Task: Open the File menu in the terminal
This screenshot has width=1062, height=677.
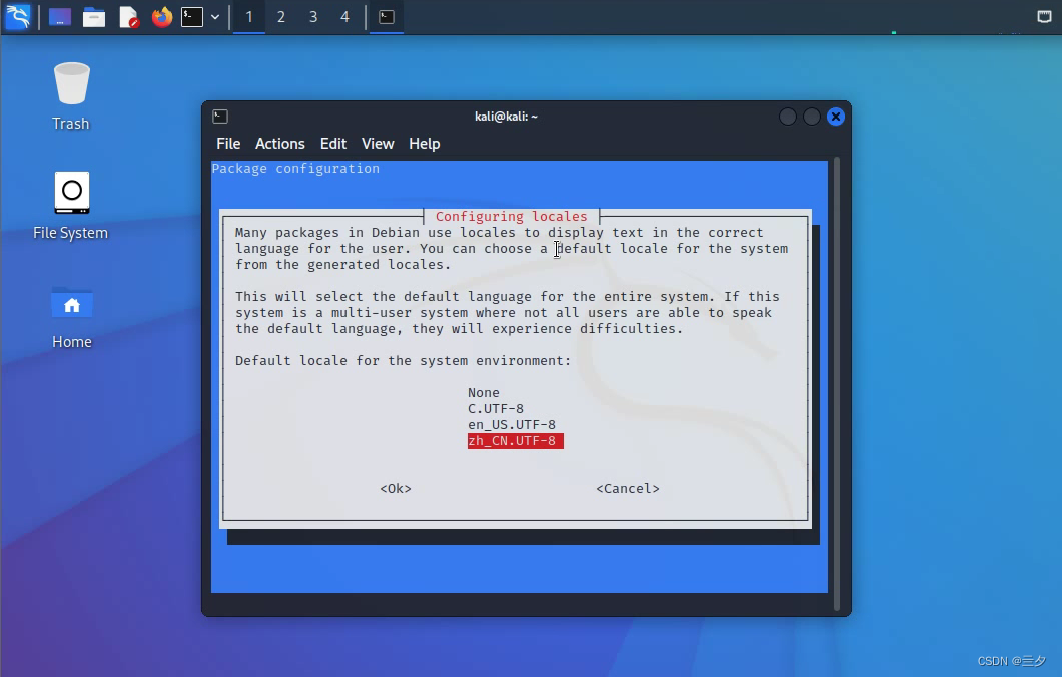Action: coord(228,144)
